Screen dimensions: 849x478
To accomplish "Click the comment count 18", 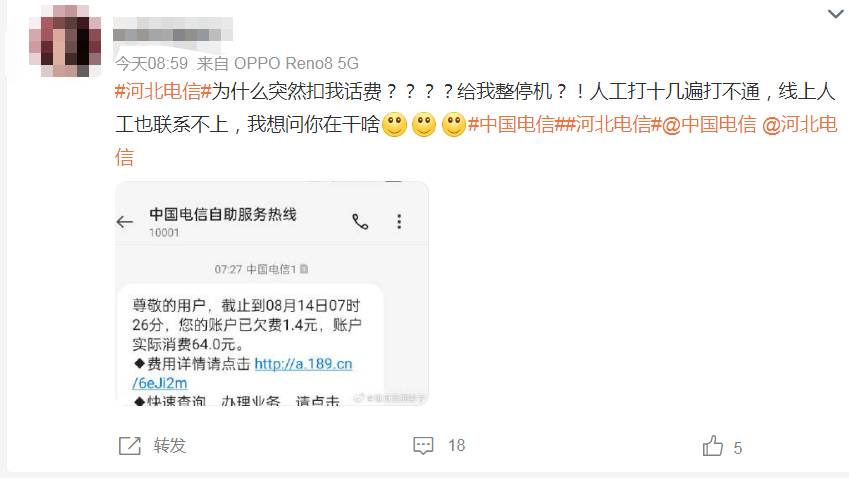I will click(456, 446).
